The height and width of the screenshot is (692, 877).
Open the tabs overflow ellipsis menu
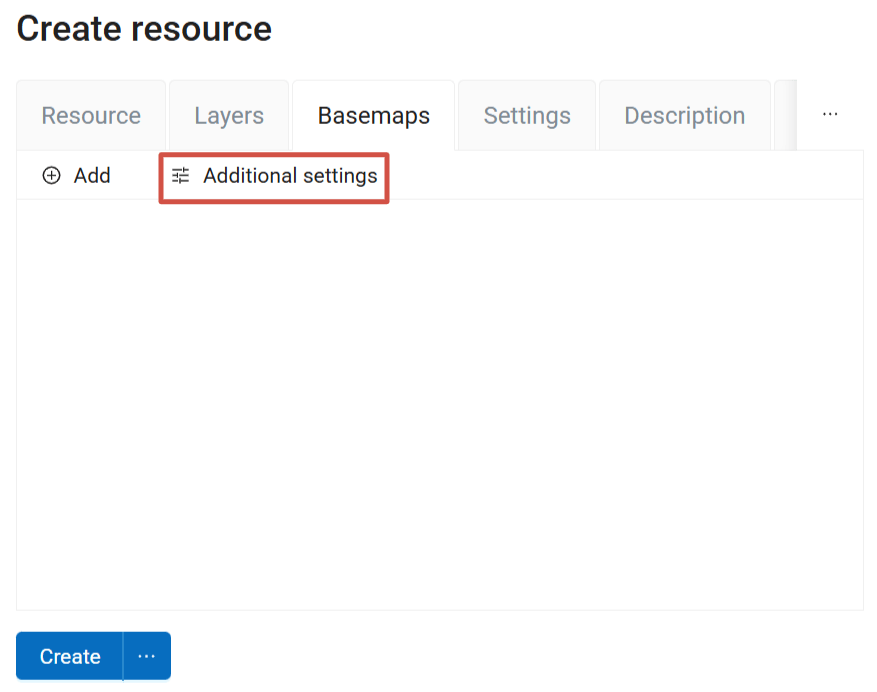point(830,115)
